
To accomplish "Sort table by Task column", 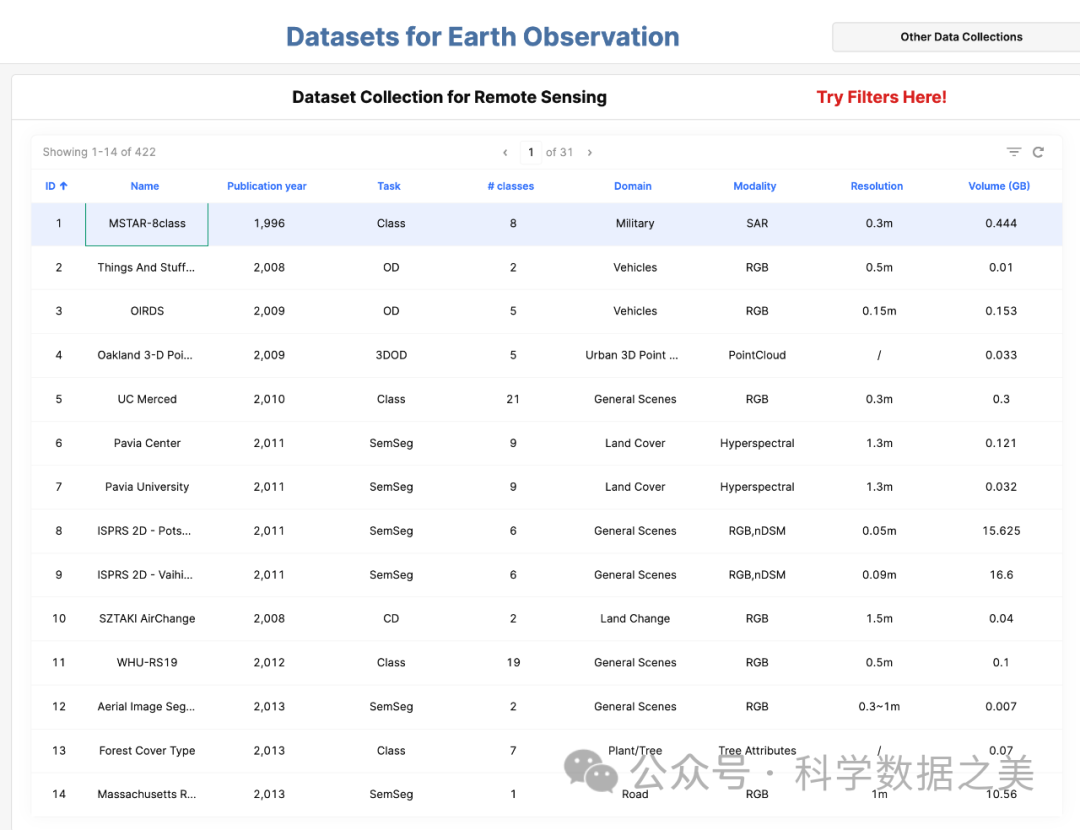I will [x=389, y=186].
